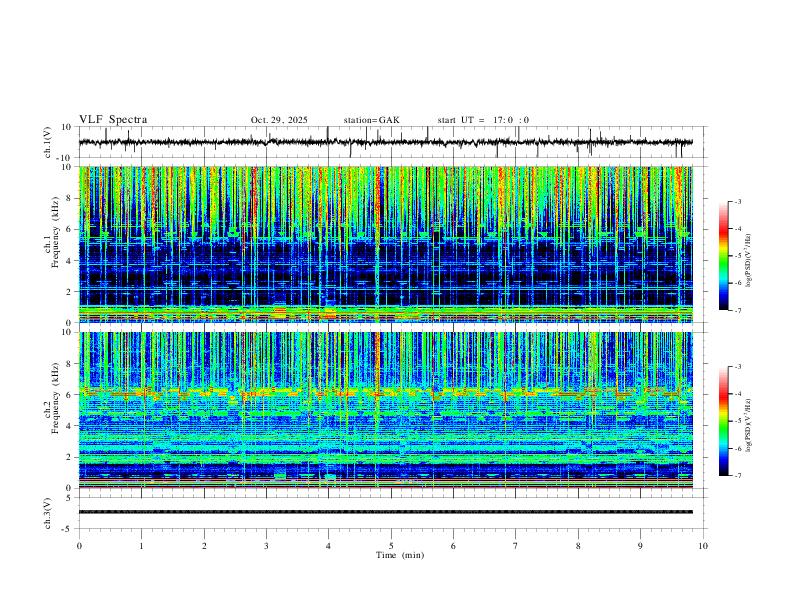
Task: Click the date "Oct. 29, 2025"
Action: pos(279,120)
